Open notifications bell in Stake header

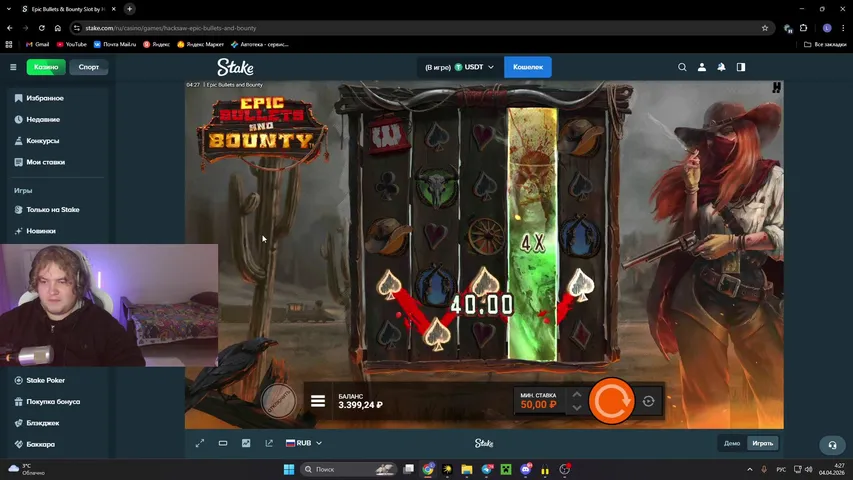[x=721, y=67]
